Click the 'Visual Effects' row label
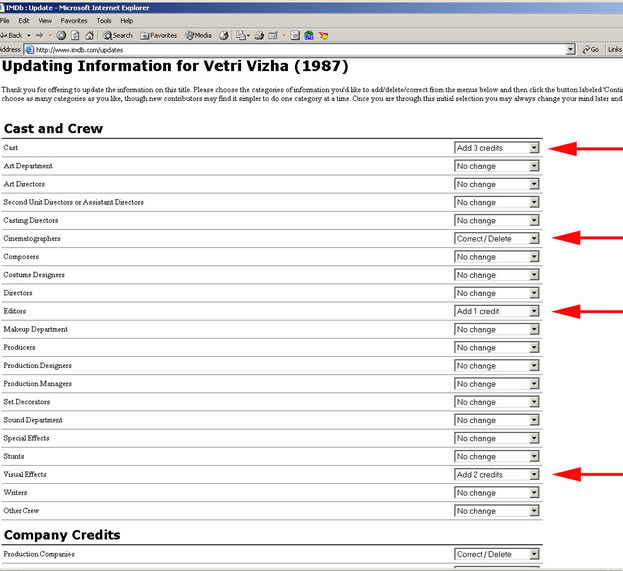 [25, 474]
